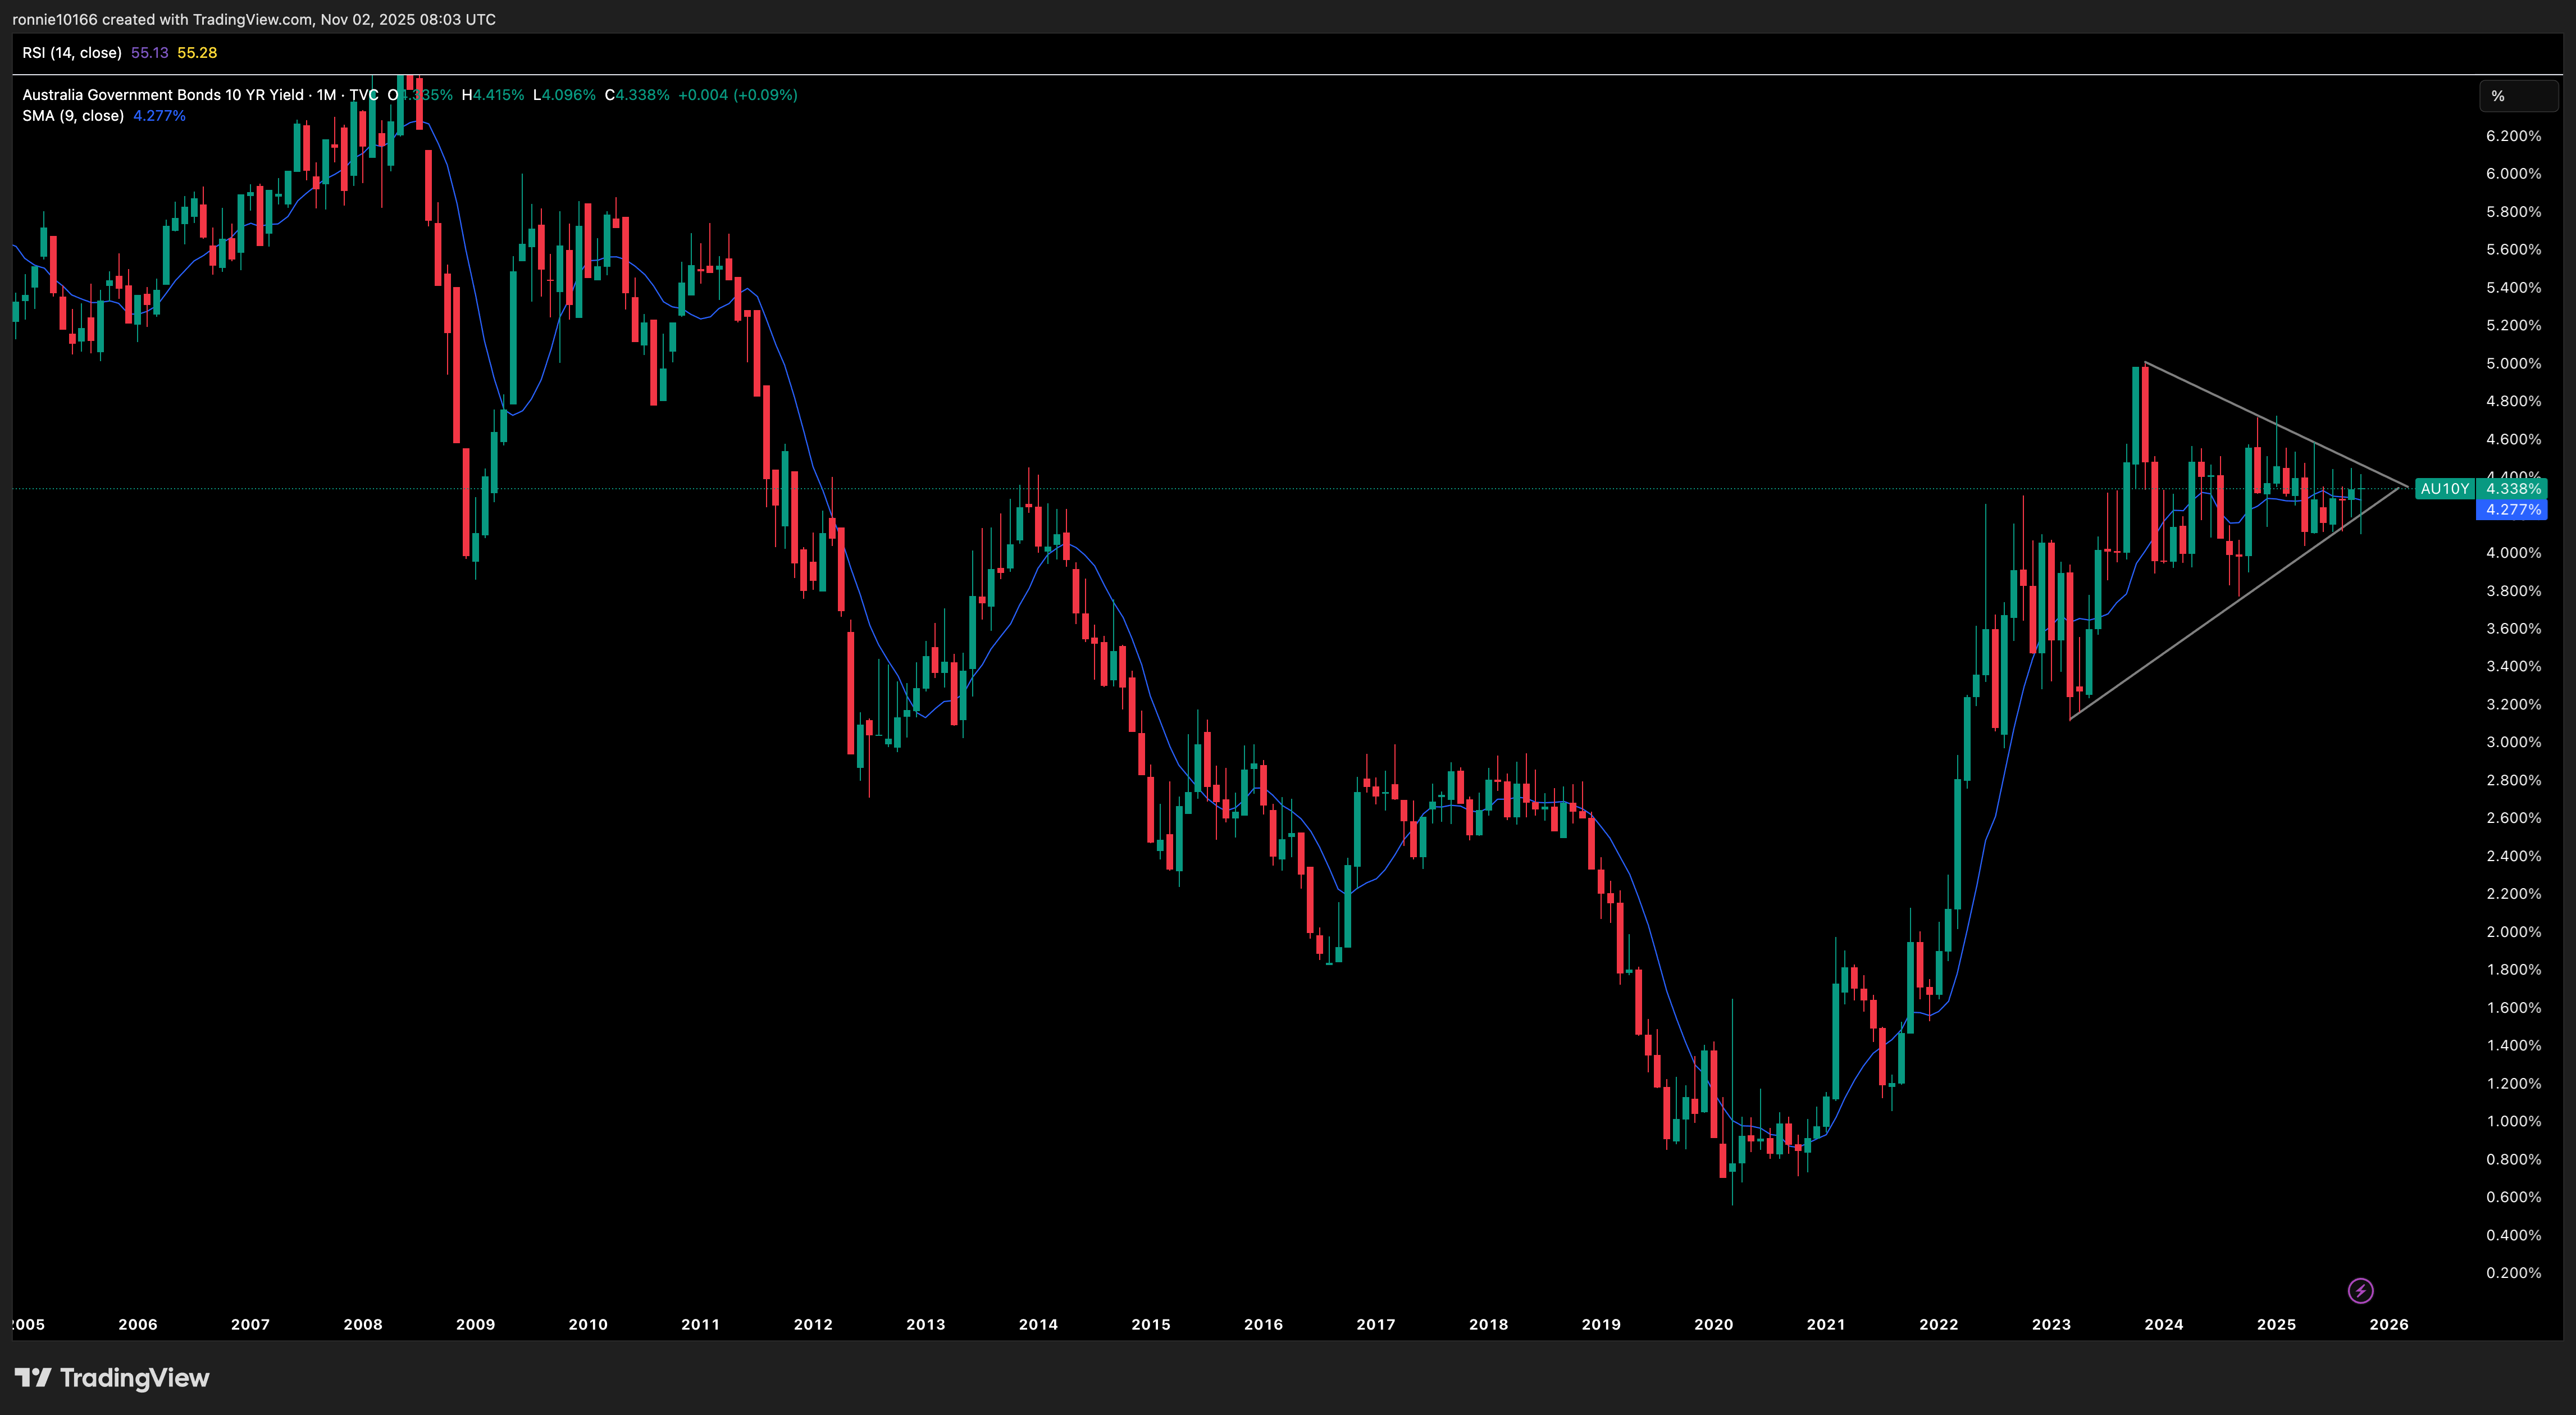Select the SMA (9, close) indicator label

click(x=73, y=115)
